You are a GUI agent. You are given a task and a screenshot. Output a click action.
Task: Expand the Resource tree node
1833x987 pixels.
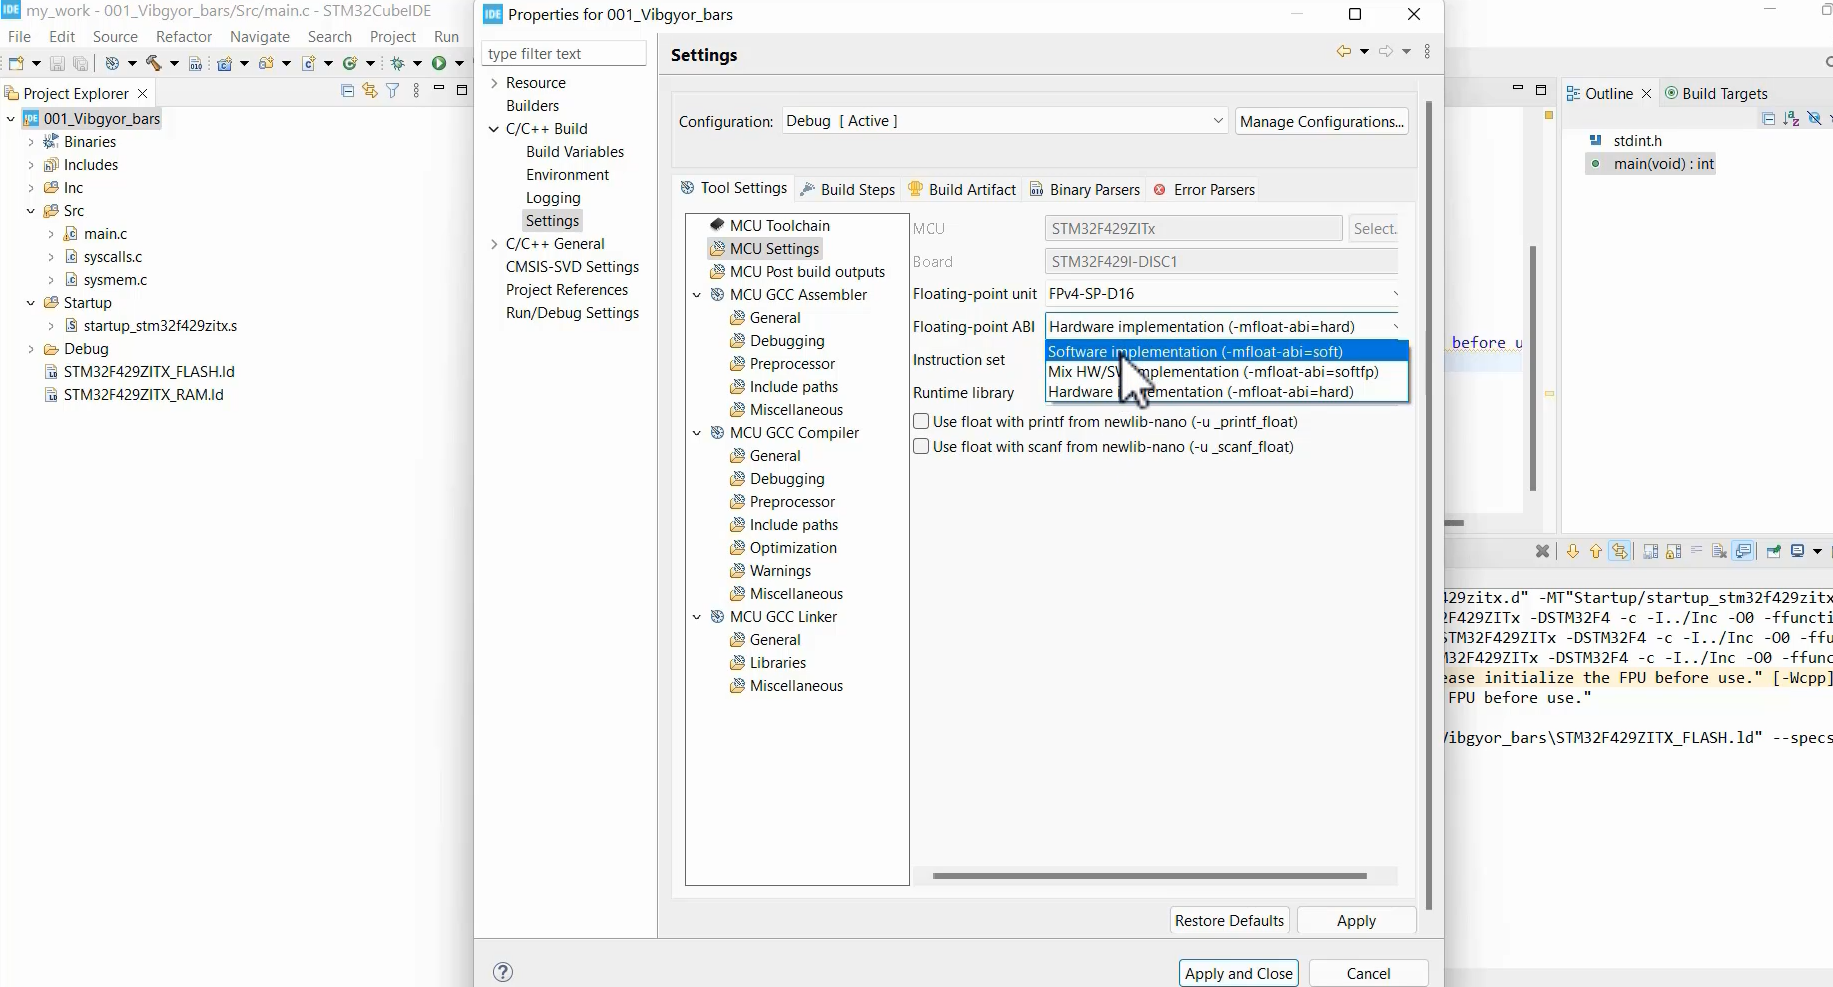coord(494,83)
